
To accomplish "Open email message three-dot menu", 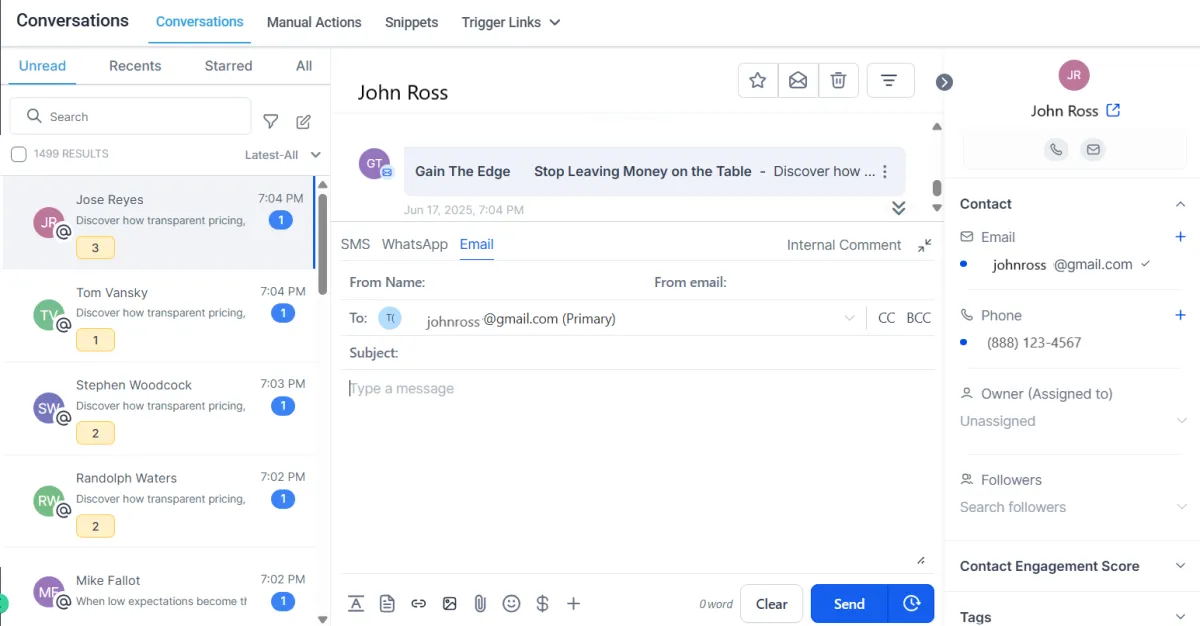I will pos(884,172).
